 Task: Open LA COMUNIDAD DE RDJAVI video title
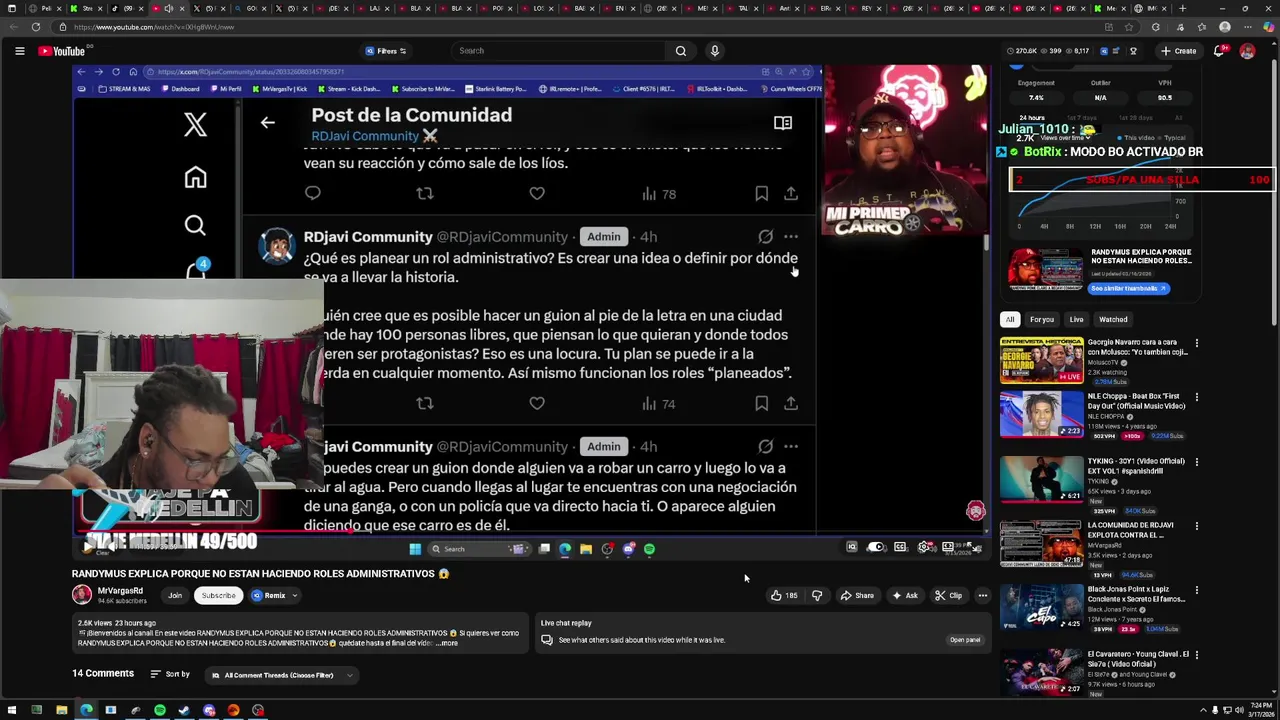tap(1130, 530)
